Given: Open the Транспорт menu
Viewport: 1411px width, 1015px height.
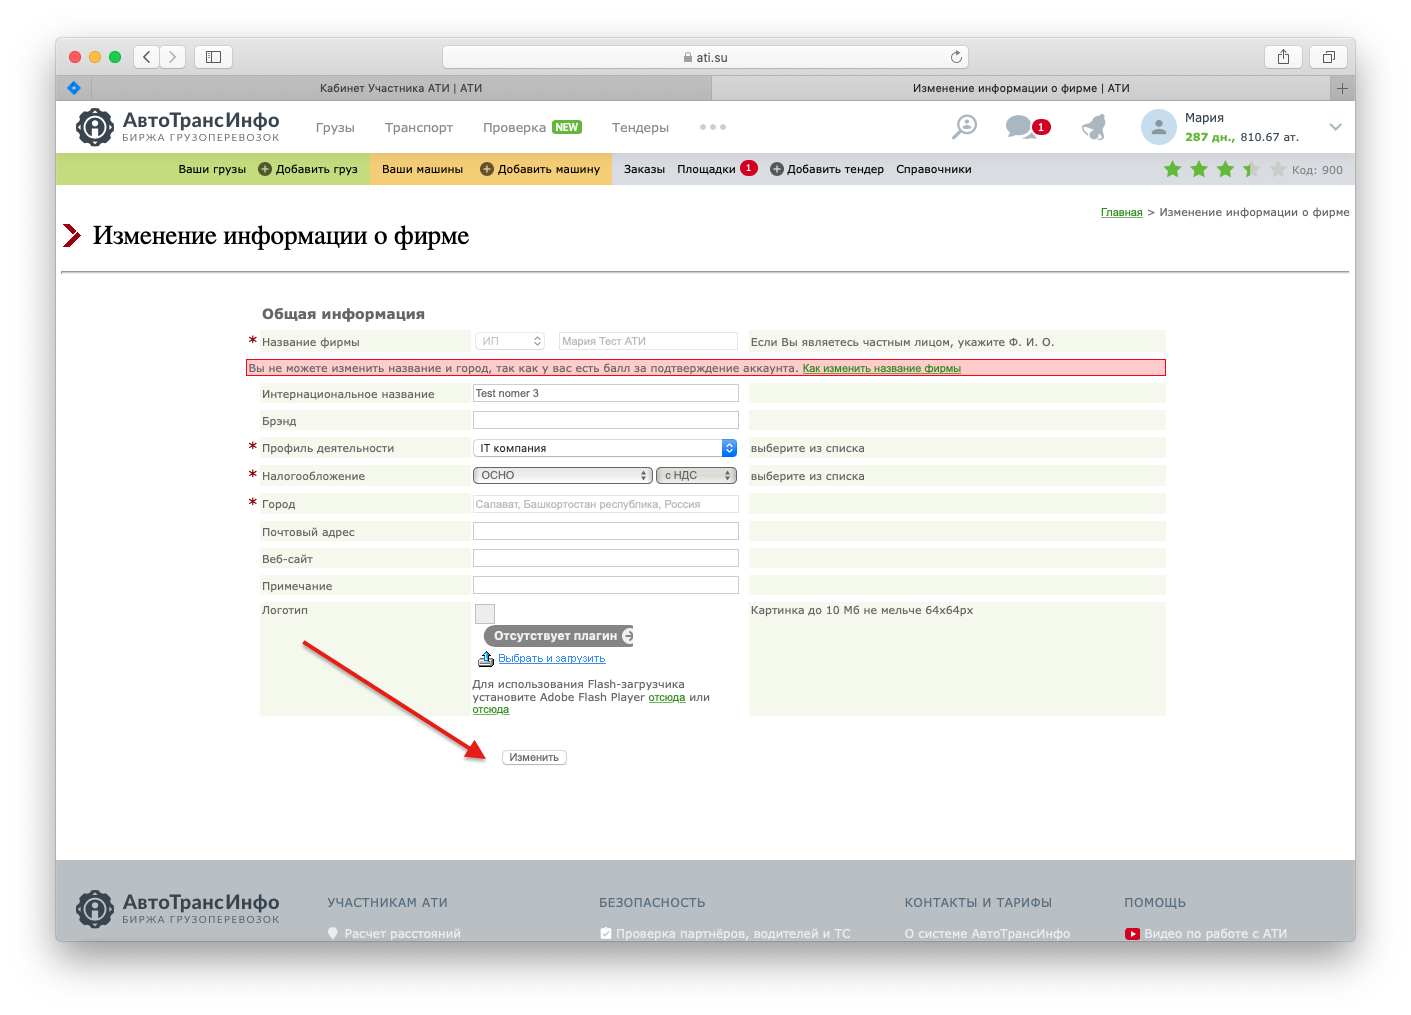Looking at the screenshot, I should point(419,127).
